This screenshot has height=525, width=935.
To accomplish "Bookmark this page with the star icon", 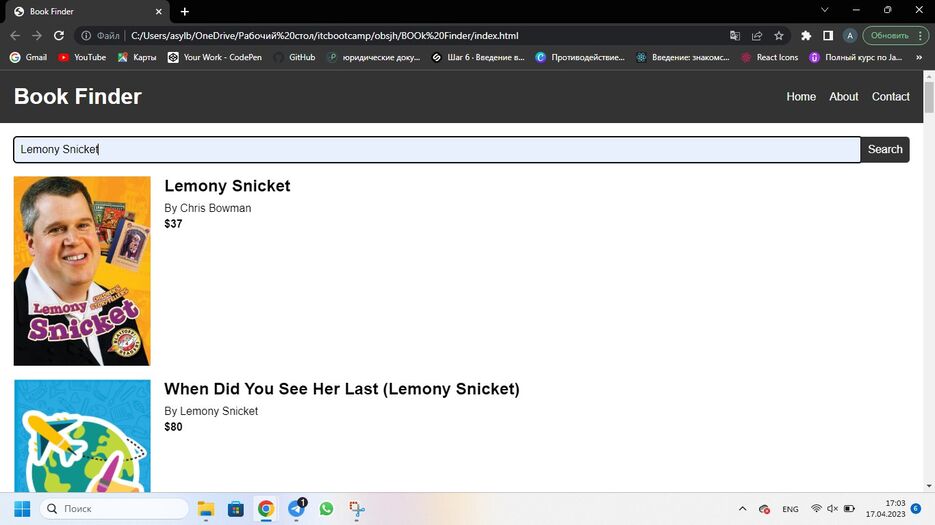I will [779, 36].
